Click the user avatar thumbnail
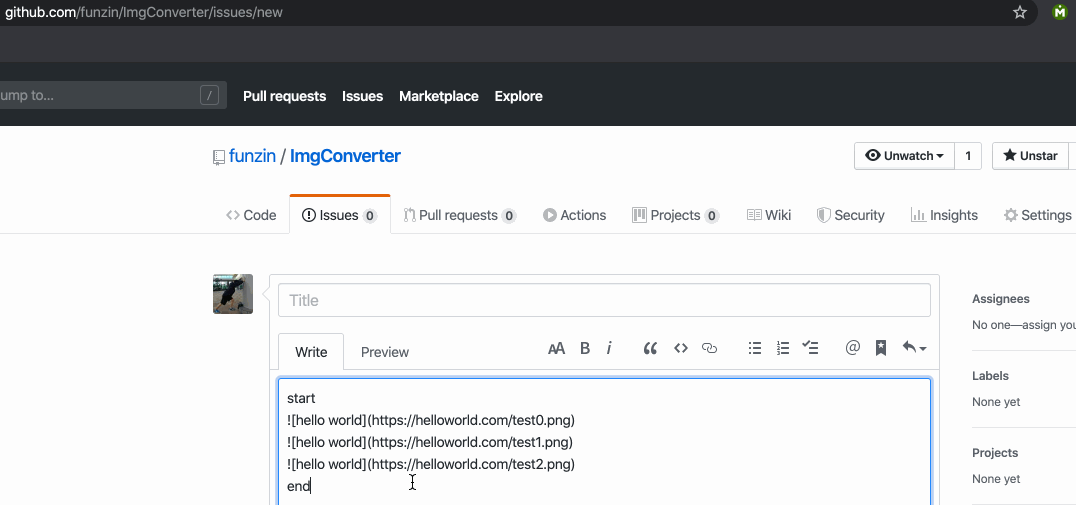 point(233,294)
